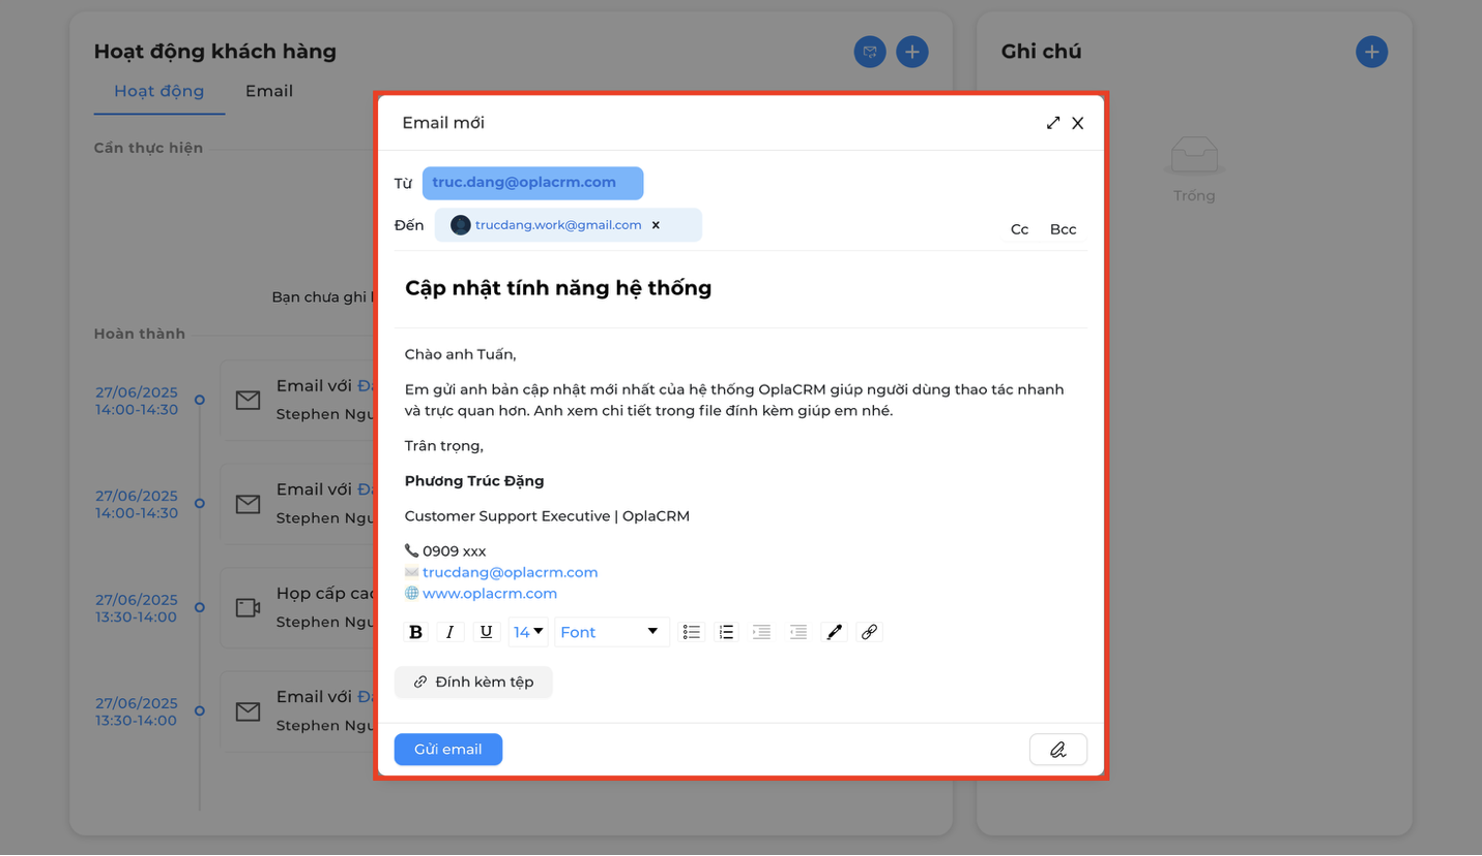Image resolution: width=1482 pixels, height=856 pixels.
Task: Click the Đính kèm tệp attach button
Action: point(473,682)
